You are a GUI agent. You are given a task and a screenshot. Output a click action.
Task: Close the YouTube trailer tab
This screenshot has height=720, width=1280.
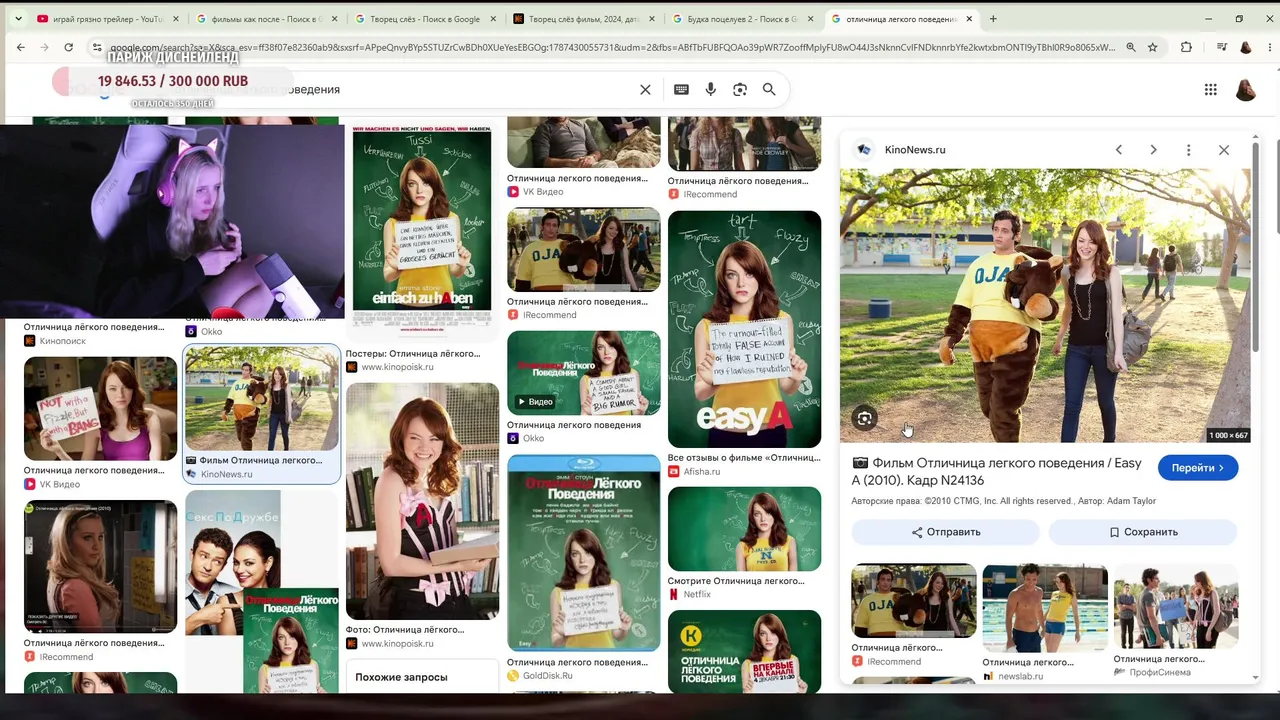(176, 19)
